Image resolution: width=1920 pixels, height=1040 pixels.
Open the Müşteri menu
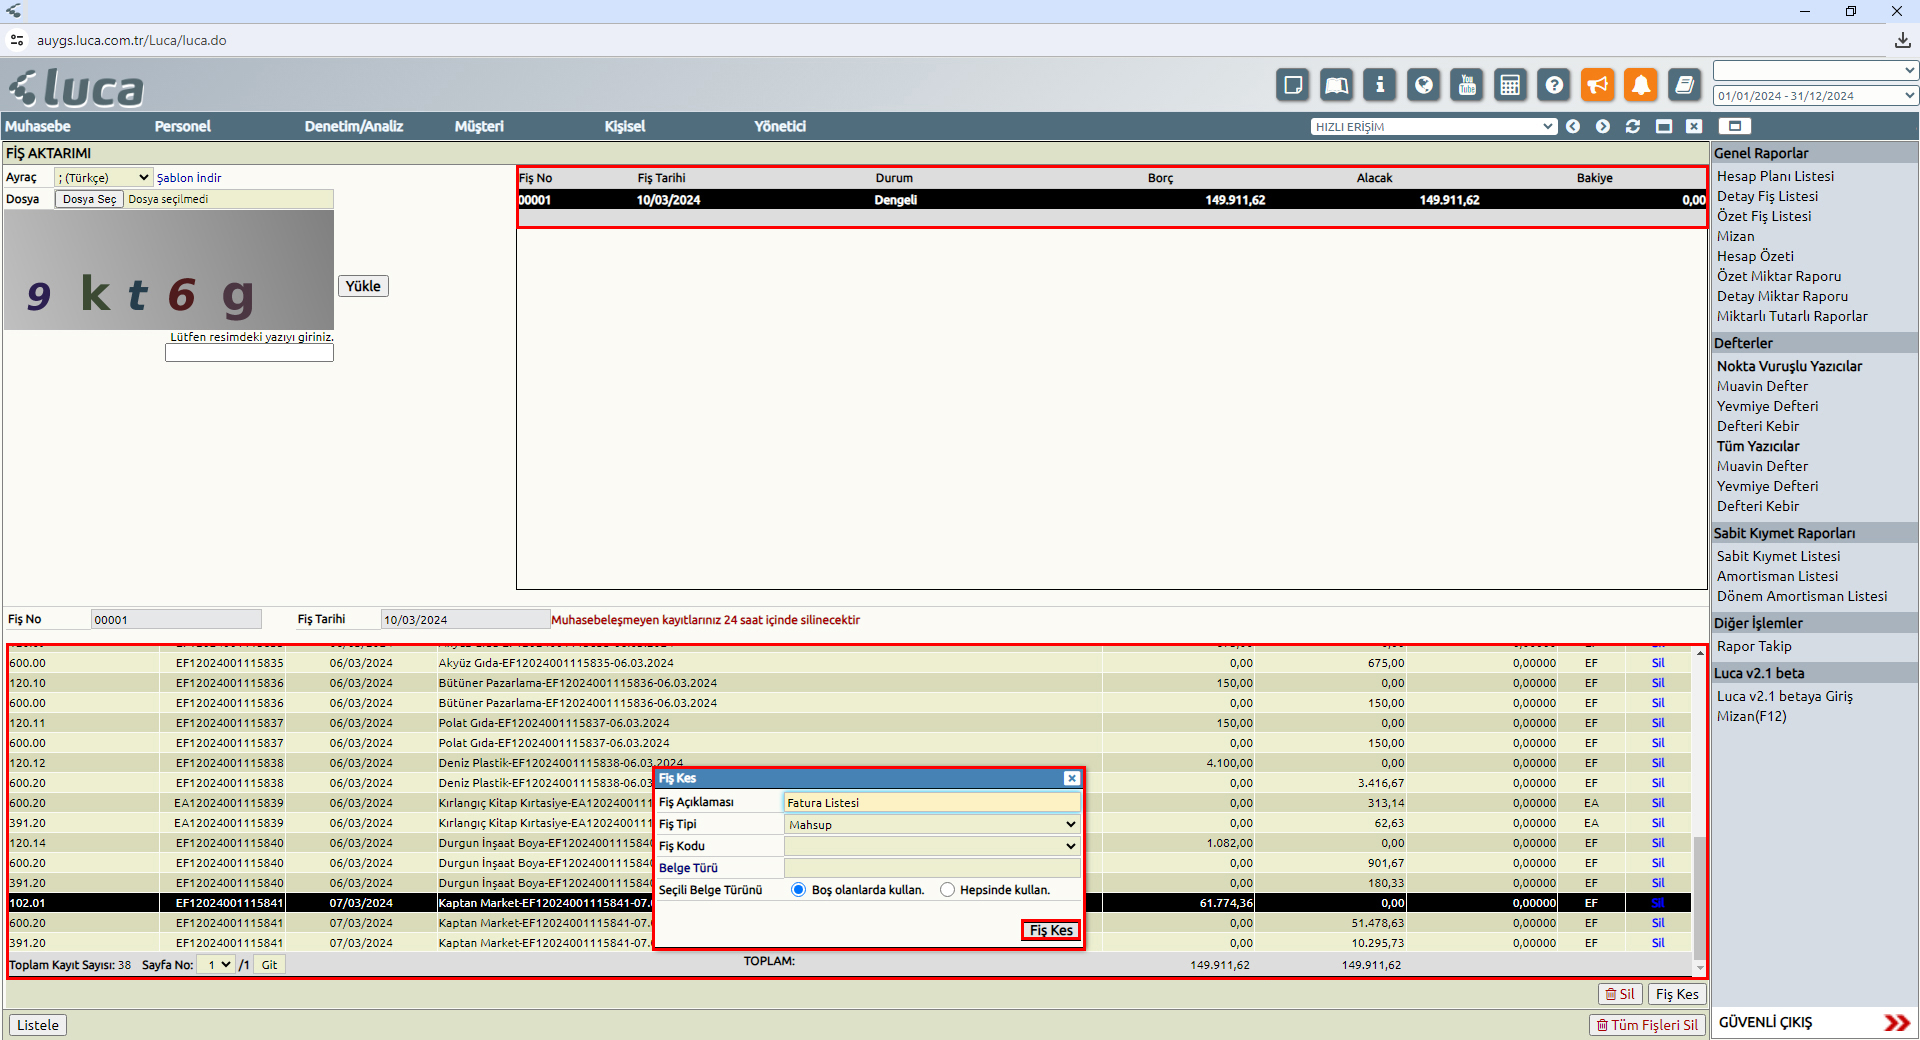[x=479, y=126]
